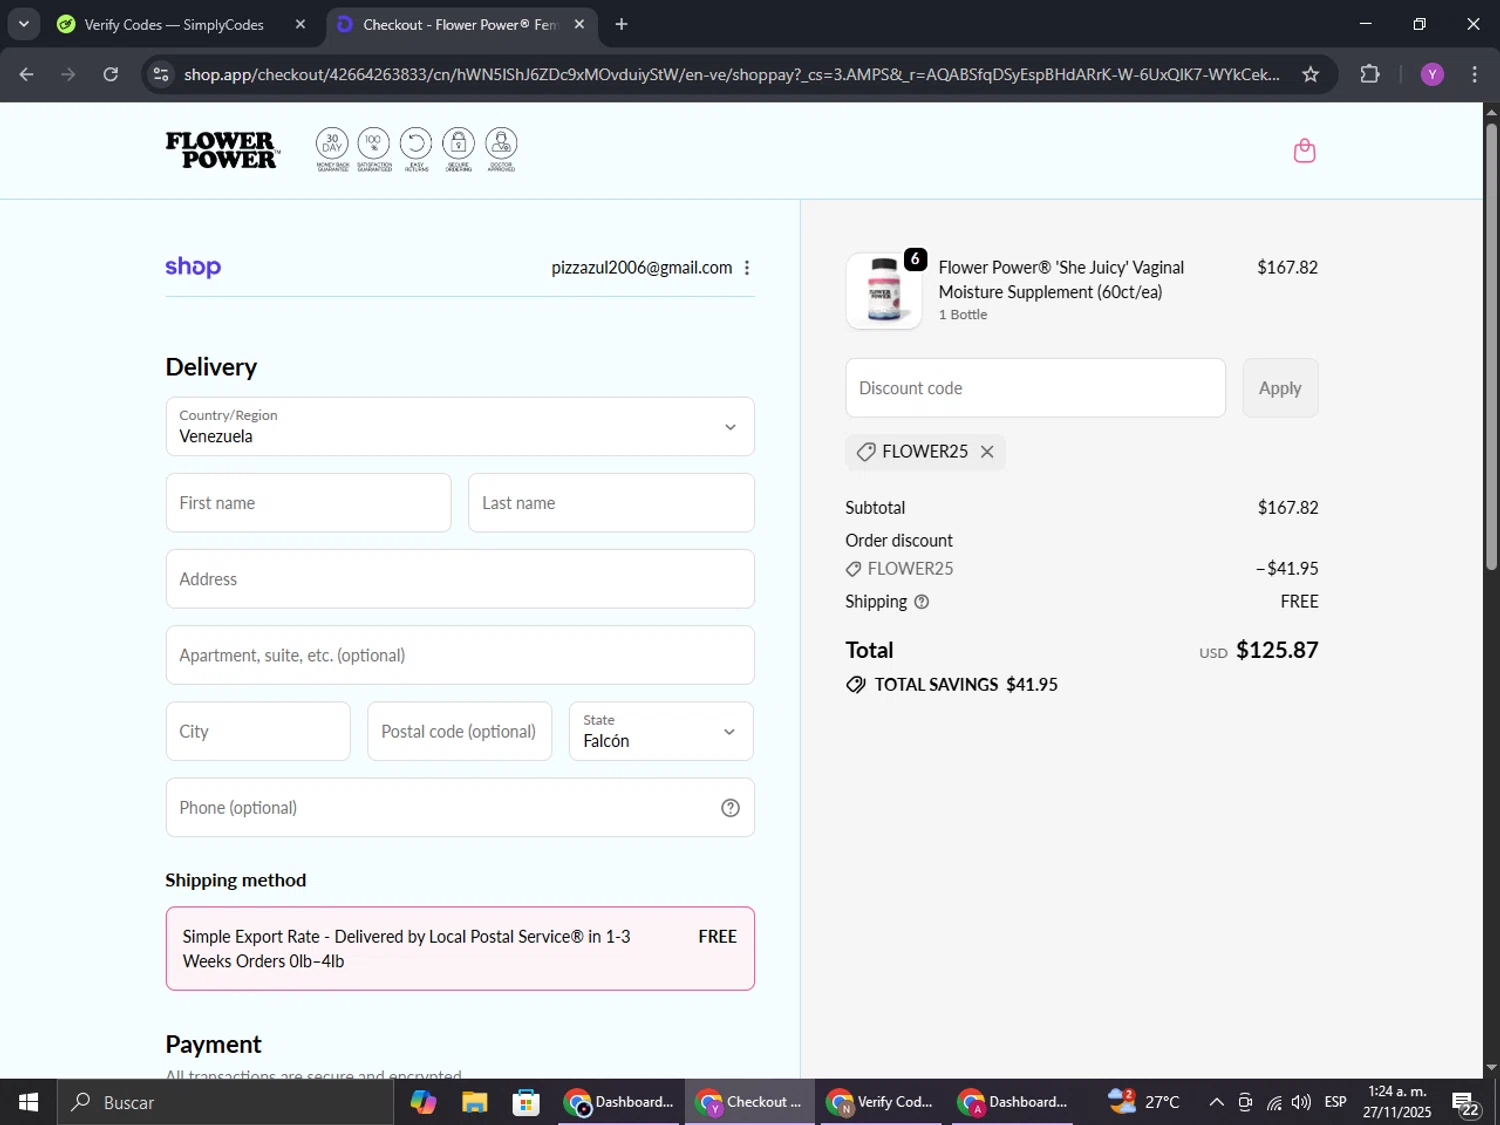
Task: Close the Verify Codes SimplyCodes tab
Action: [300, 24]
